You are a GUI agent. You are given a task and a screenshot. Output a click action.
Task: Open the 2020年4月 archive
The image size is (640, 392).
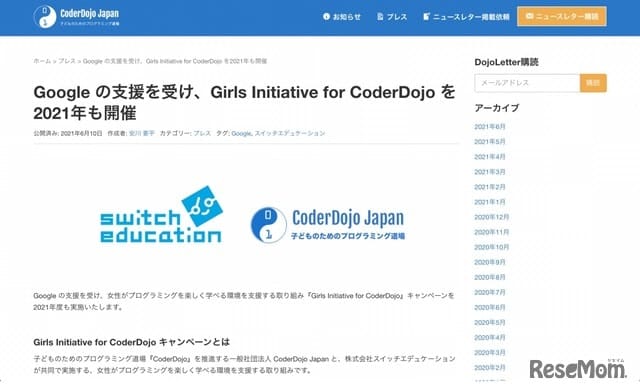(x=490, y=338)
